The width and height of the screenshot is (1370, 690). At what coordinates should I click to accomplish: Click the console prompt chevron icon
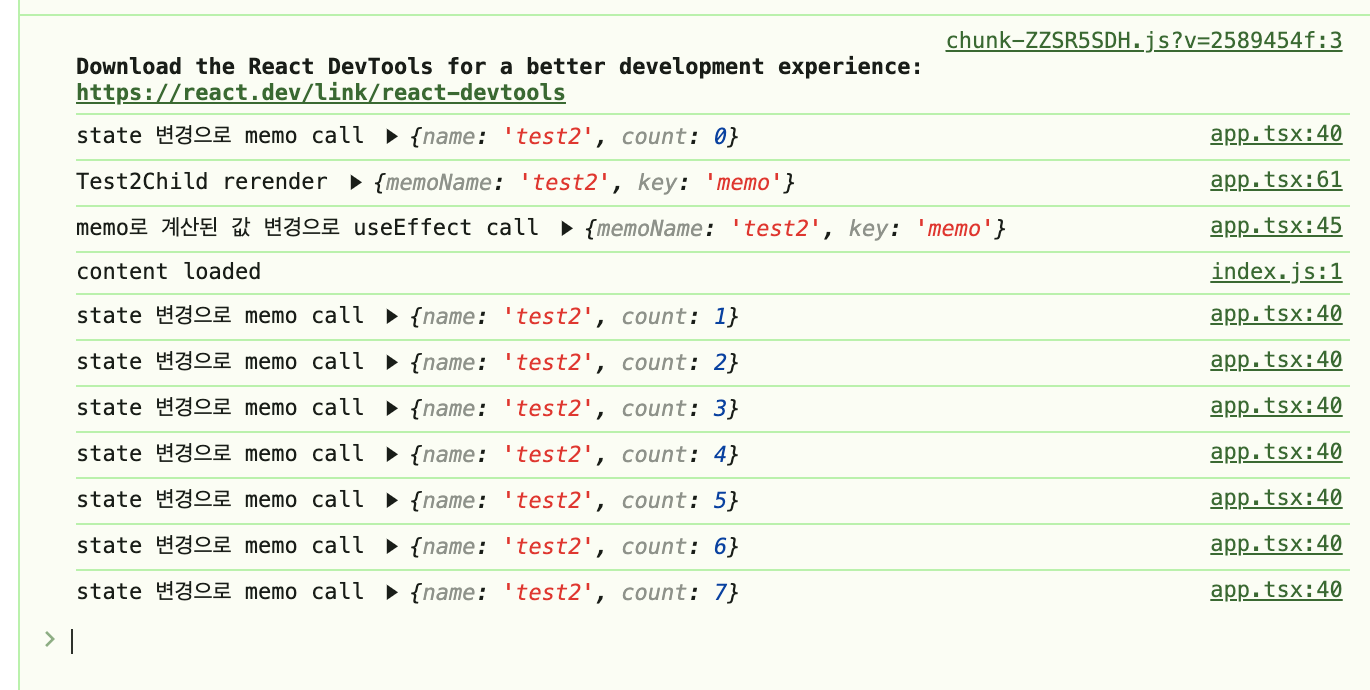(49, 639)
